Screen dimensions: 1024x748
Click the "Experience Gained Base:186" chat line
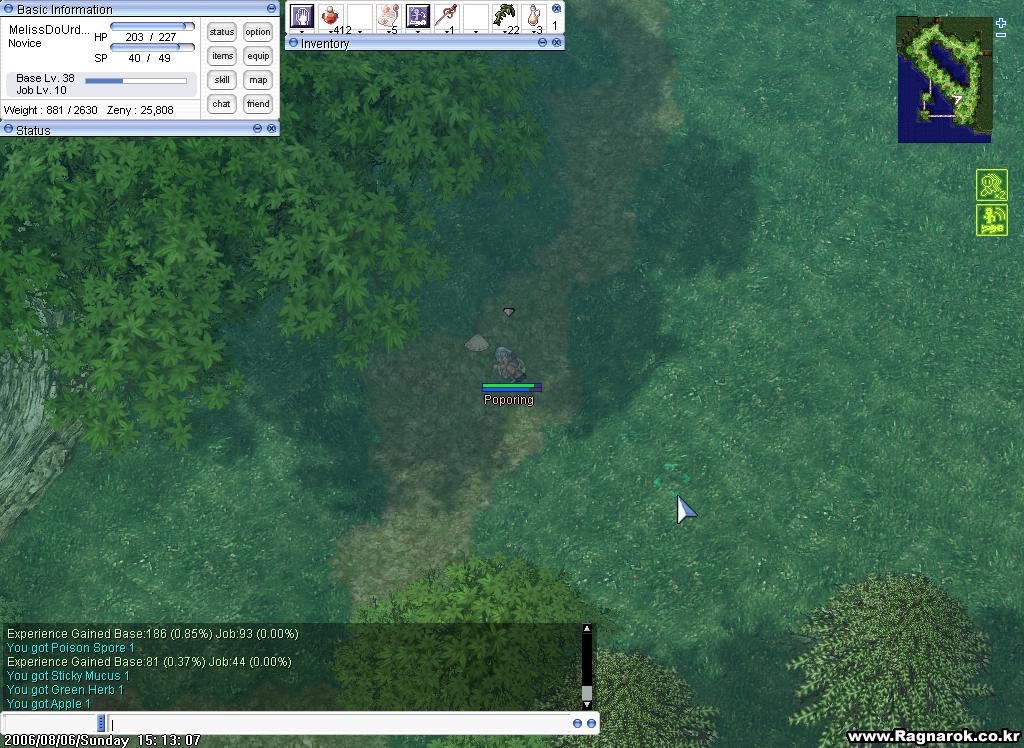153,634
